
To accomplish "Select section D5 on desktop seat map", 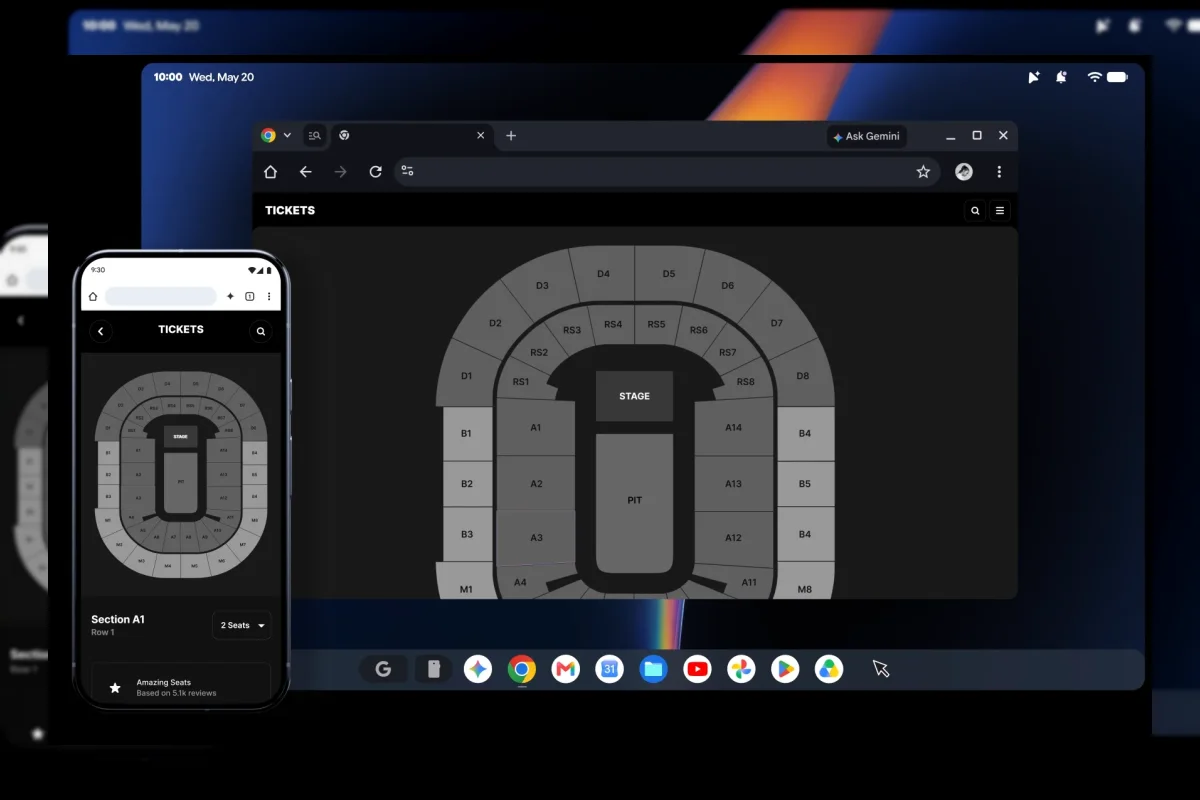I will pos(669,274).
